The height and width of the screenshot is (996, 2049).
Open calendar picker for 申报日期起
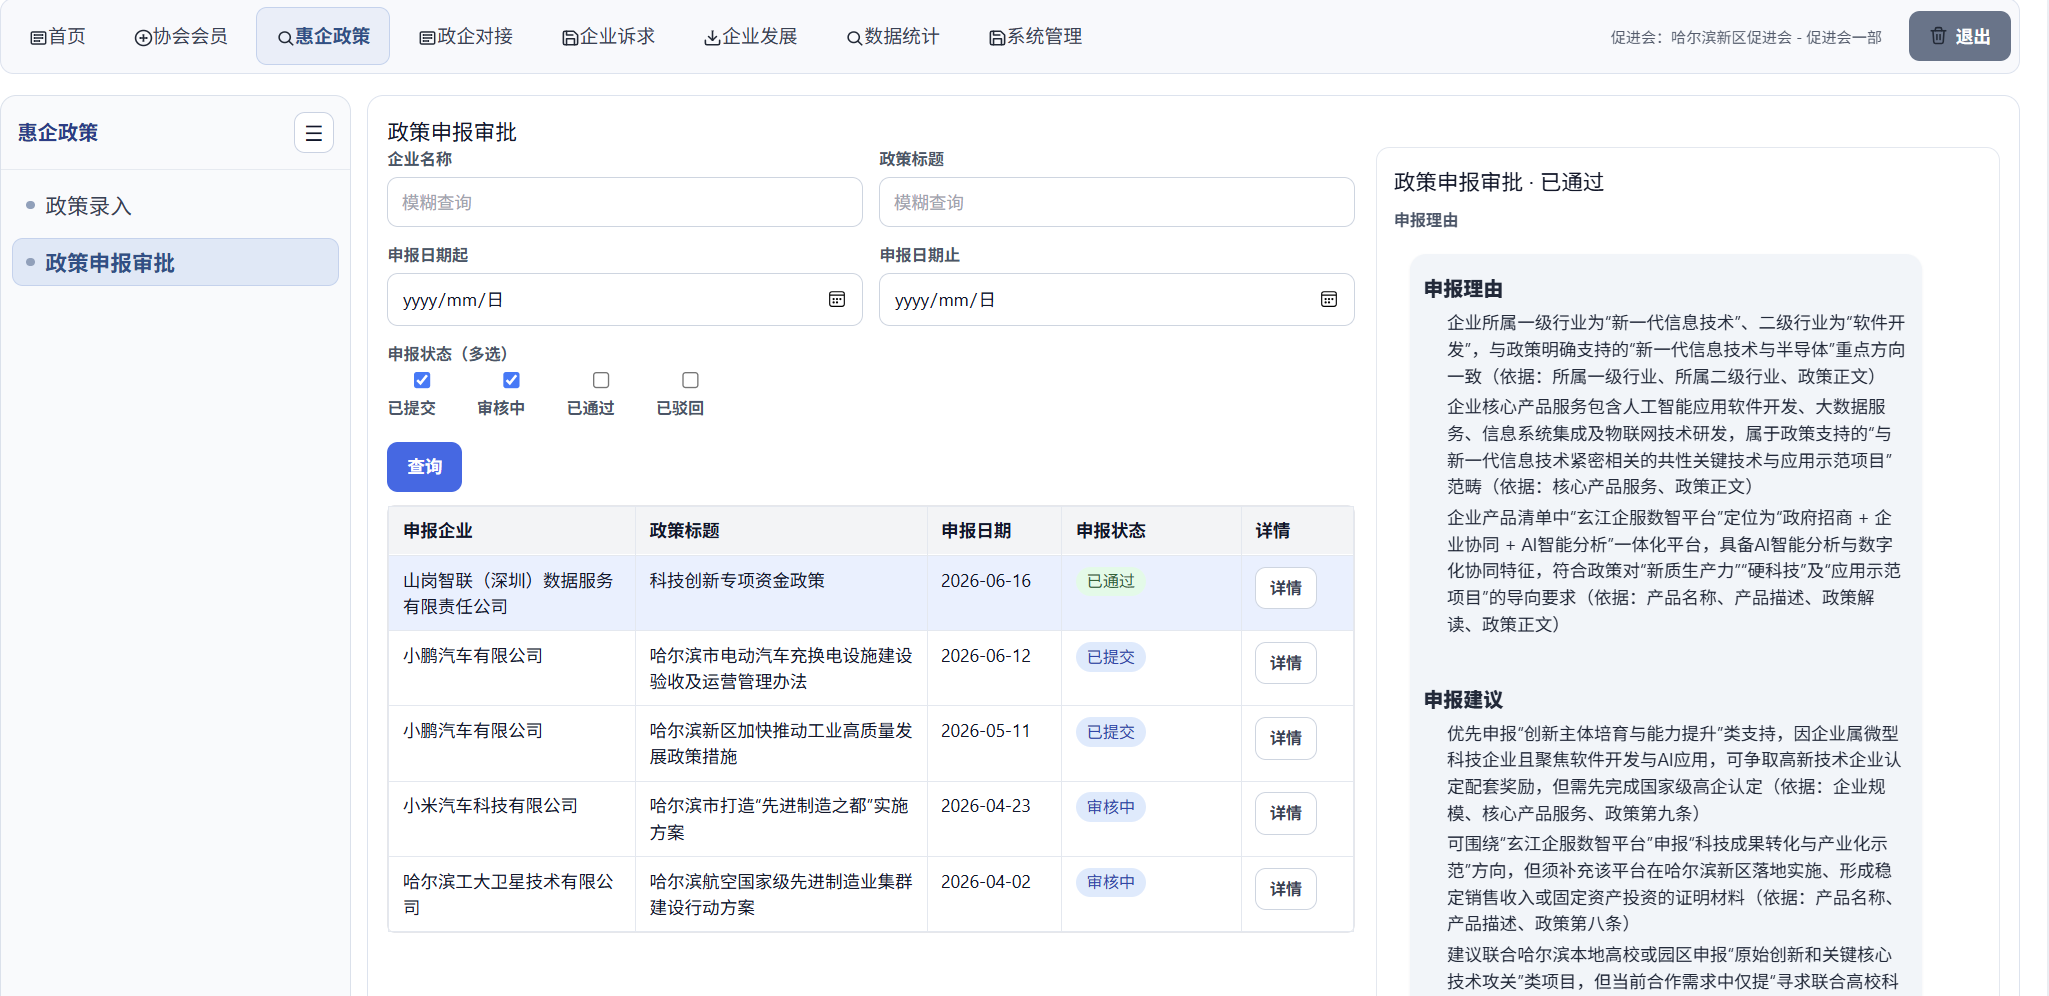837,300
